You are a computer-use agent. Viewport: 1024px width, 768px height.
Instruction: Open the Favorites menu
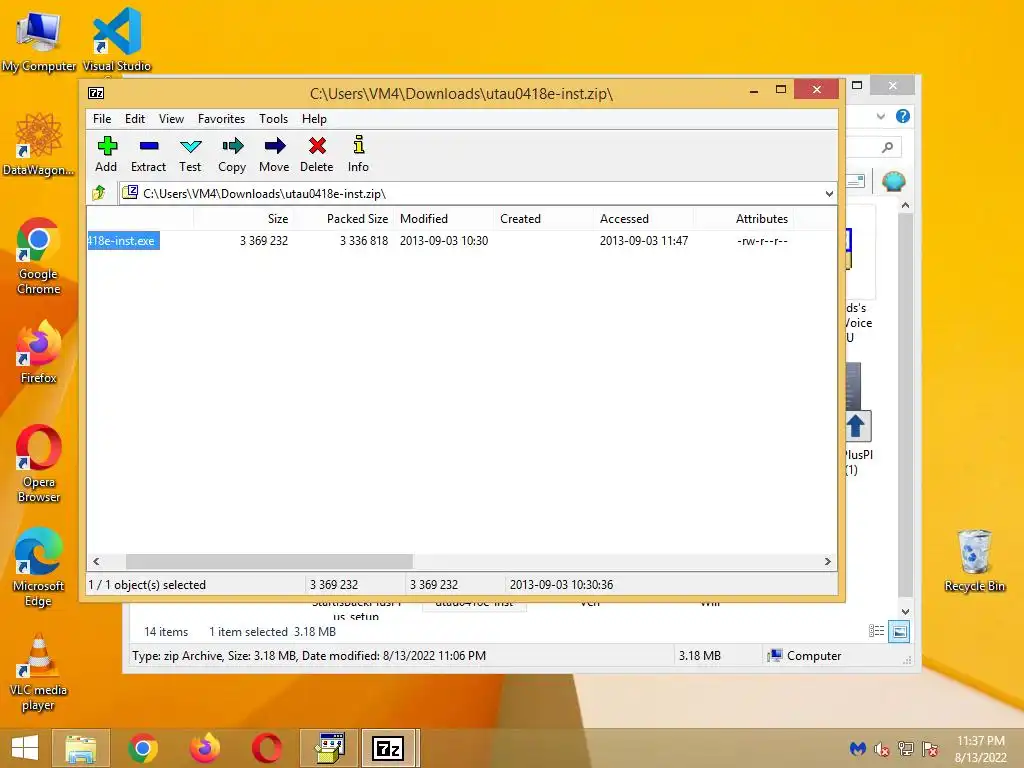click(221, 119)
